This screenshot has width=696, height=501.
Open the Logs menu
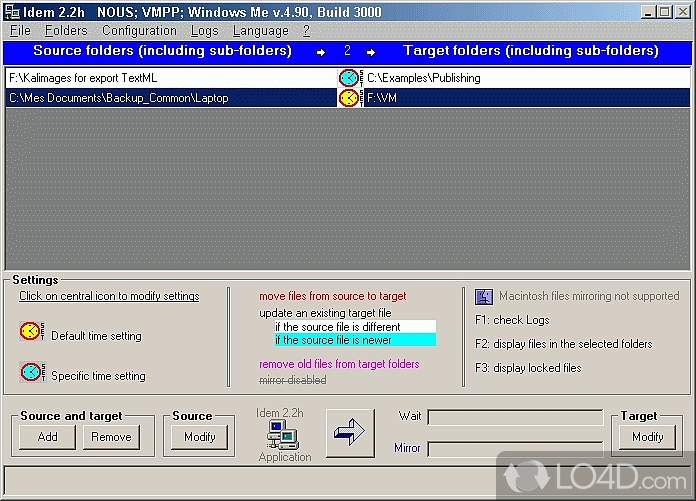coord(205,31)
